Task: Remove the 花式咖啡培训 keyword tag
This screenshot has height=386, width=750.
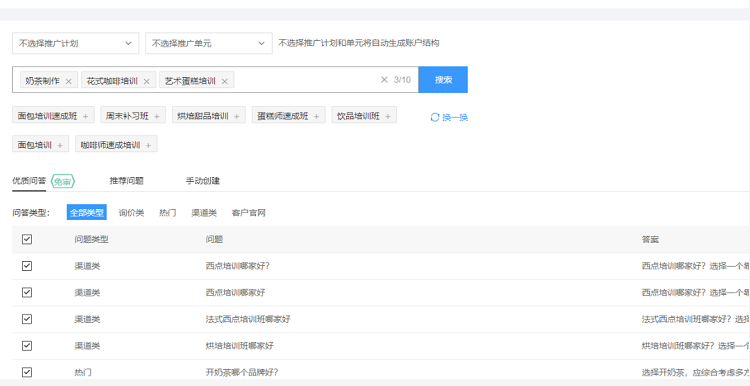Action: (x=147, y=81)
